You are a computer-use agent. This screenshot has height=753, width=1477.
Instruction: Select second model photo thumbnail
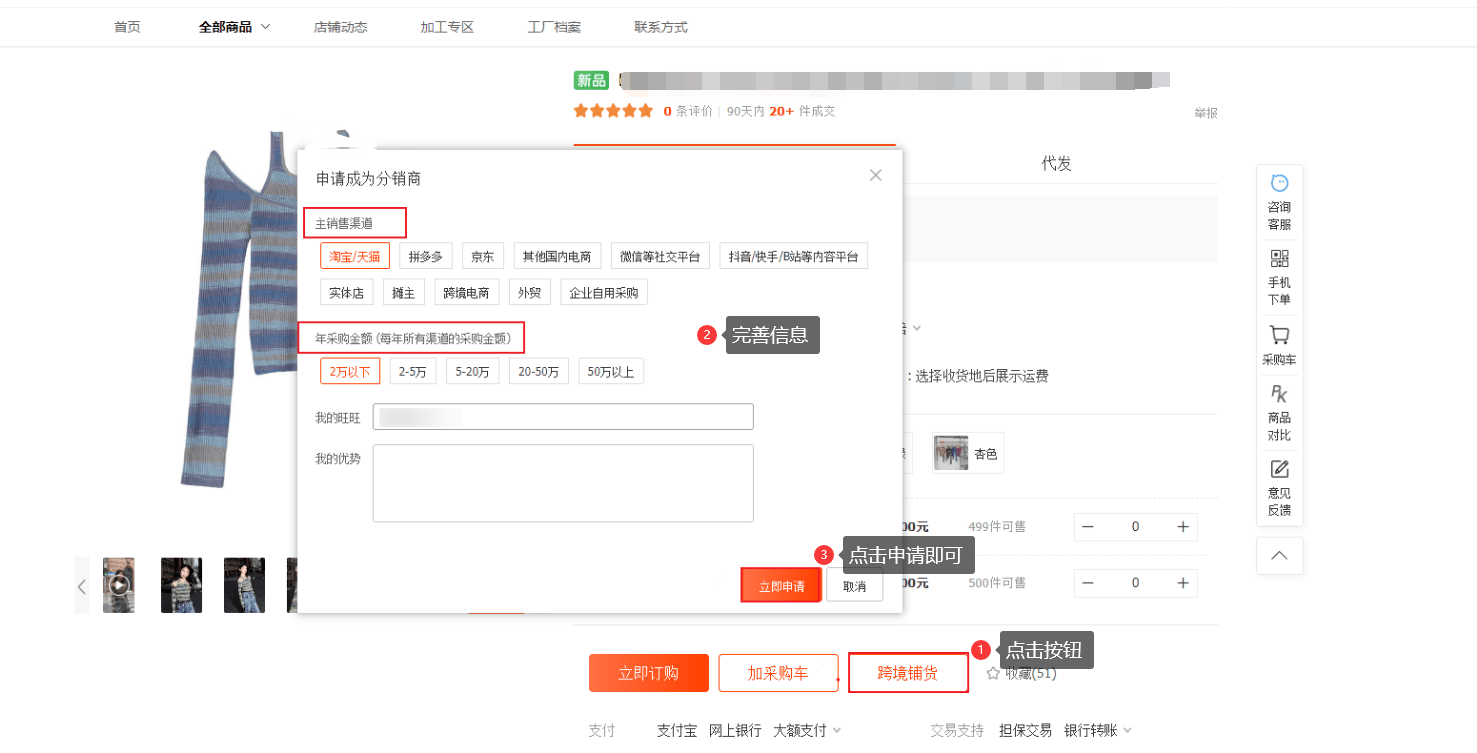tap(181, 585)
